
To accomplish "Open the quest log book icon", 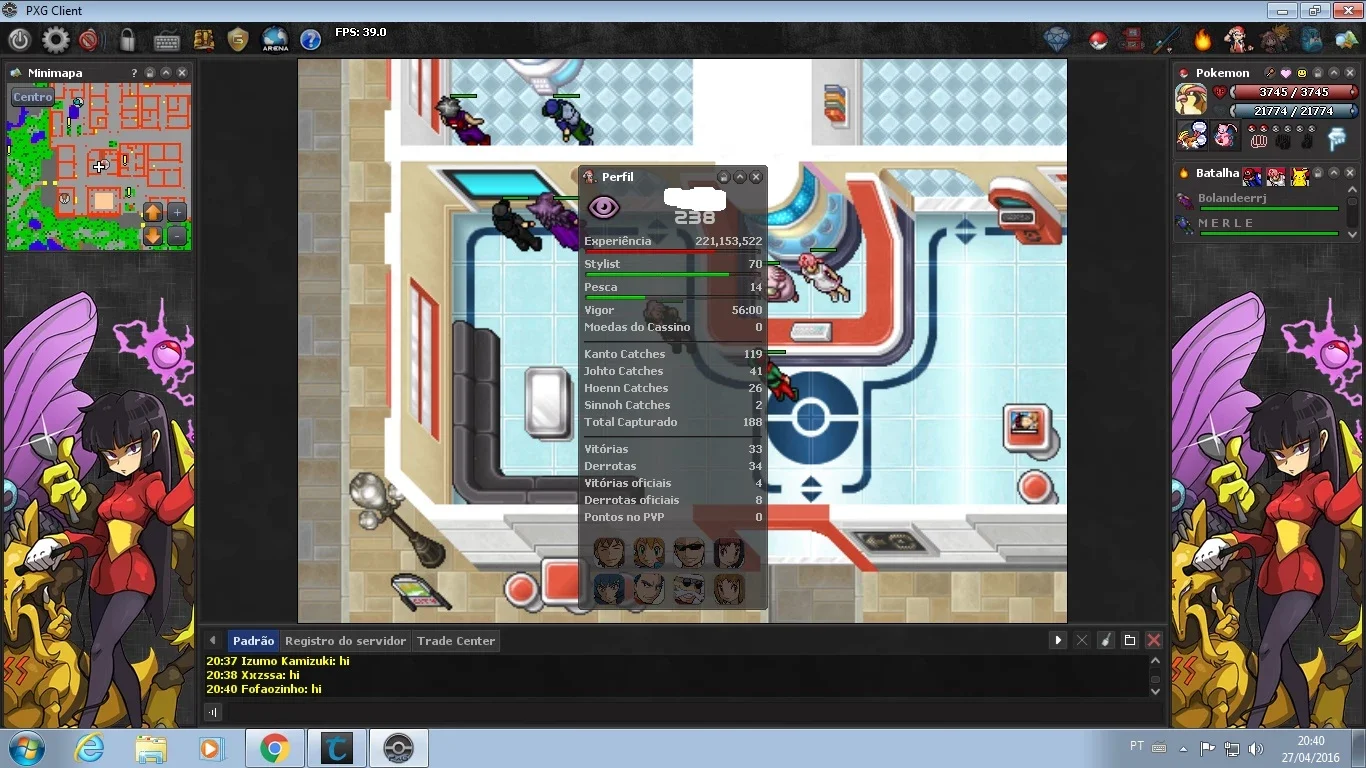I will point(203,40).
